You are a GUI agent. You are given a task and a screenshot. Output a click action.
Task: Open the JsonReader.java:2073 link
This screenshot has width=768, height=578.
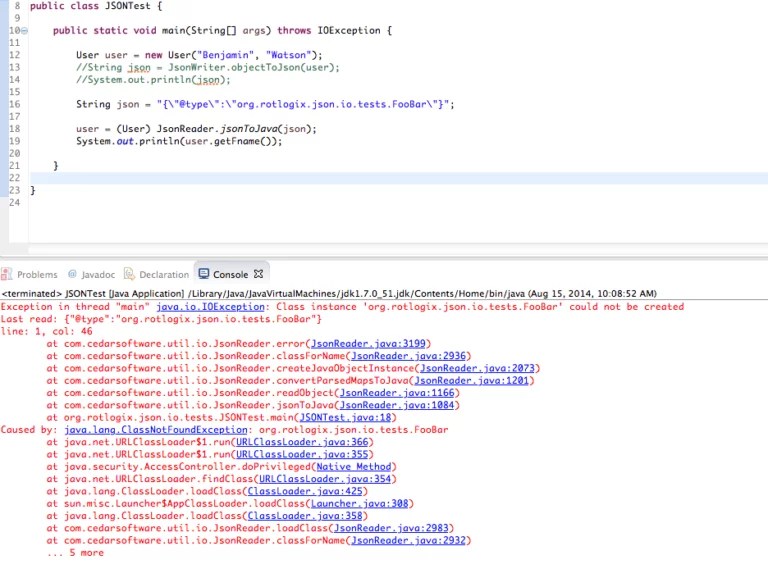click(x=477, y=368)
